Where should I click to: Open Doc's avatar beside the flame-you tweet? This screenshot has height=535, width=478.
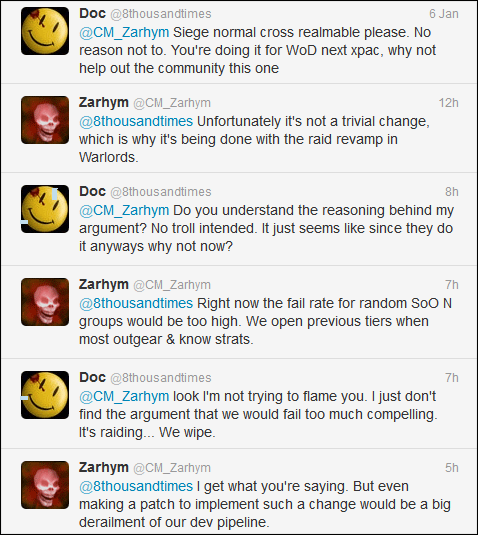(x=45, y=395)
